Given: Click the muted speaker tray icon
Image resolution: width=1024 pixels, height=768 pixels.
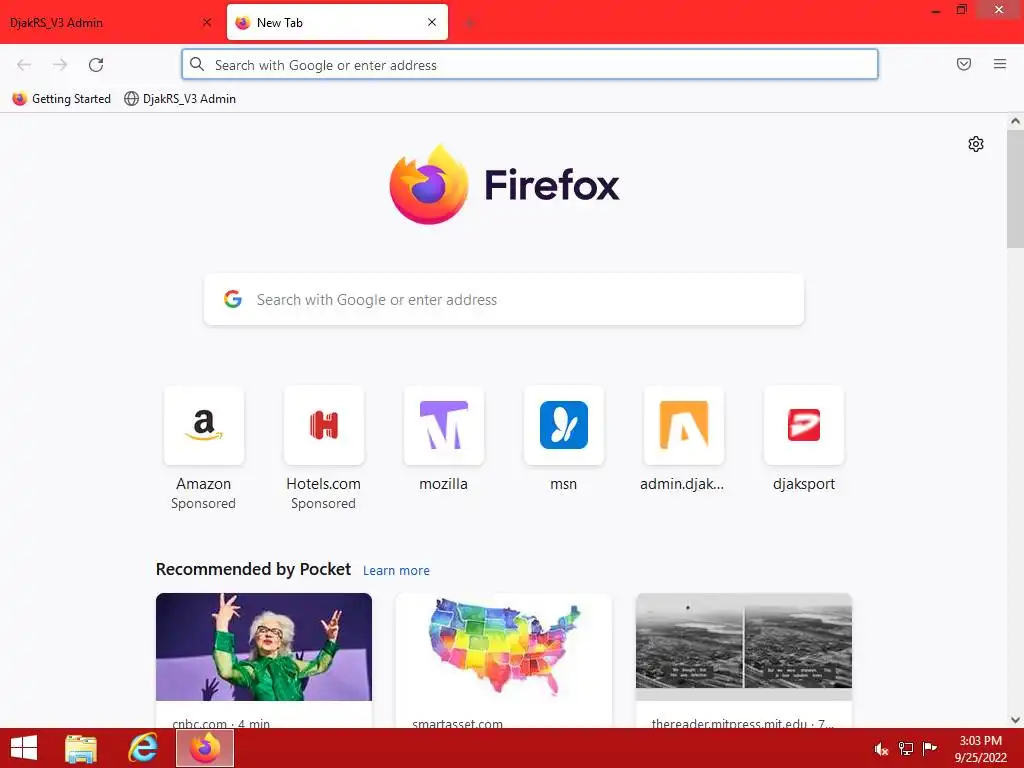Looking at the screenshot, I should tap(881, 749).
